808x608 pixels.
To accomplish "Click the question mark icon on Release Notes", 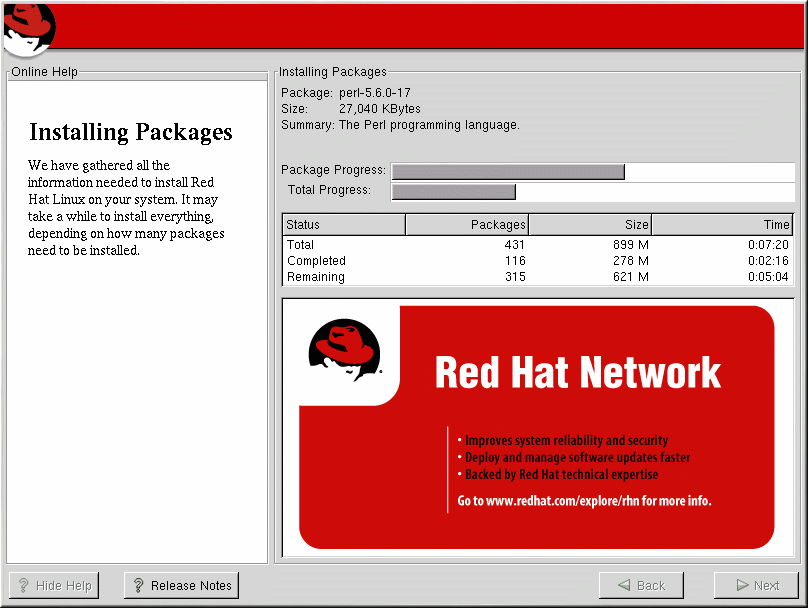I will (138, 585).
